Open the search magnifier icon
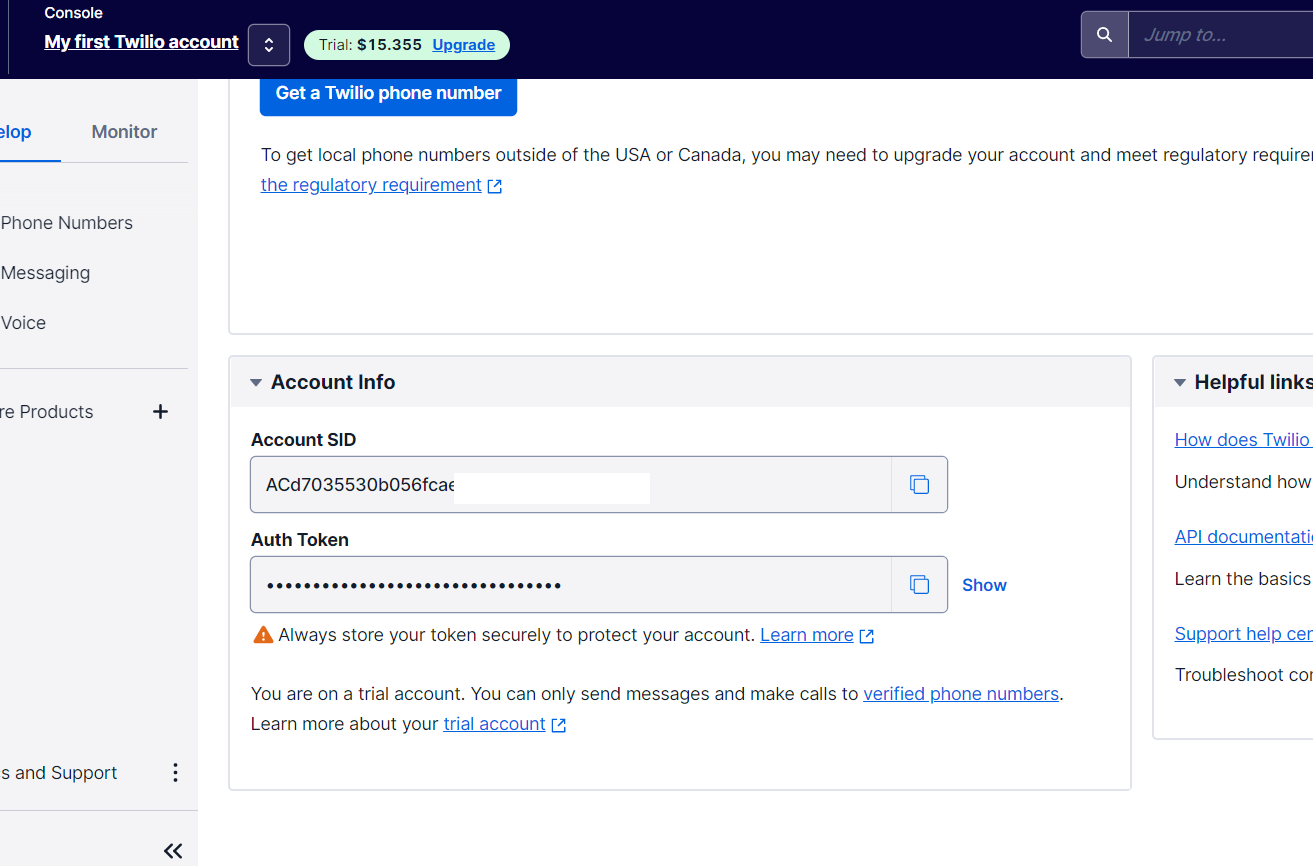The height and width of the screenshot is (866, 1313). pyautogui.click(x=1104, y=35)
